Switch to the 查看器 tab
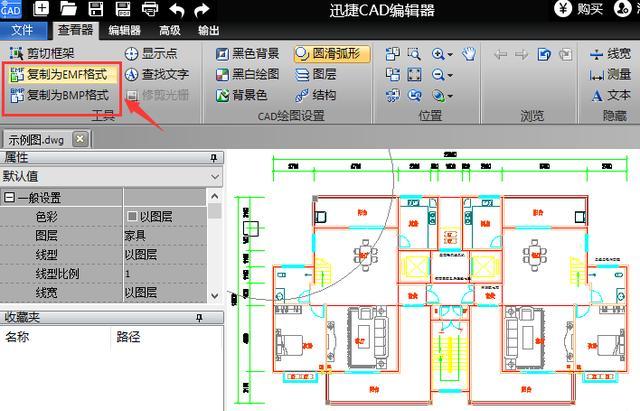 76,30
